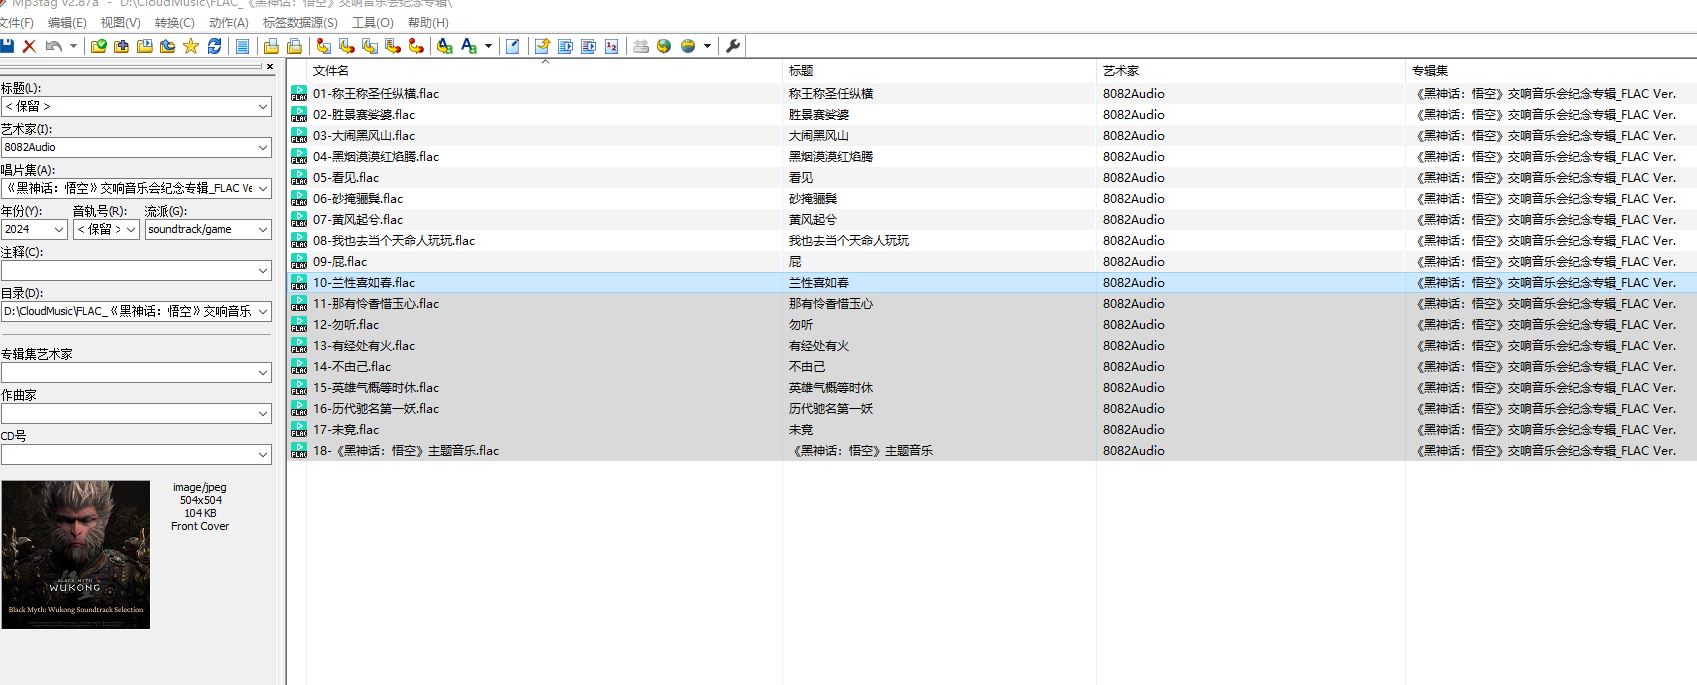
Task: Expand the 目录 directory dropdown
Action: click(x=263, y=311)
